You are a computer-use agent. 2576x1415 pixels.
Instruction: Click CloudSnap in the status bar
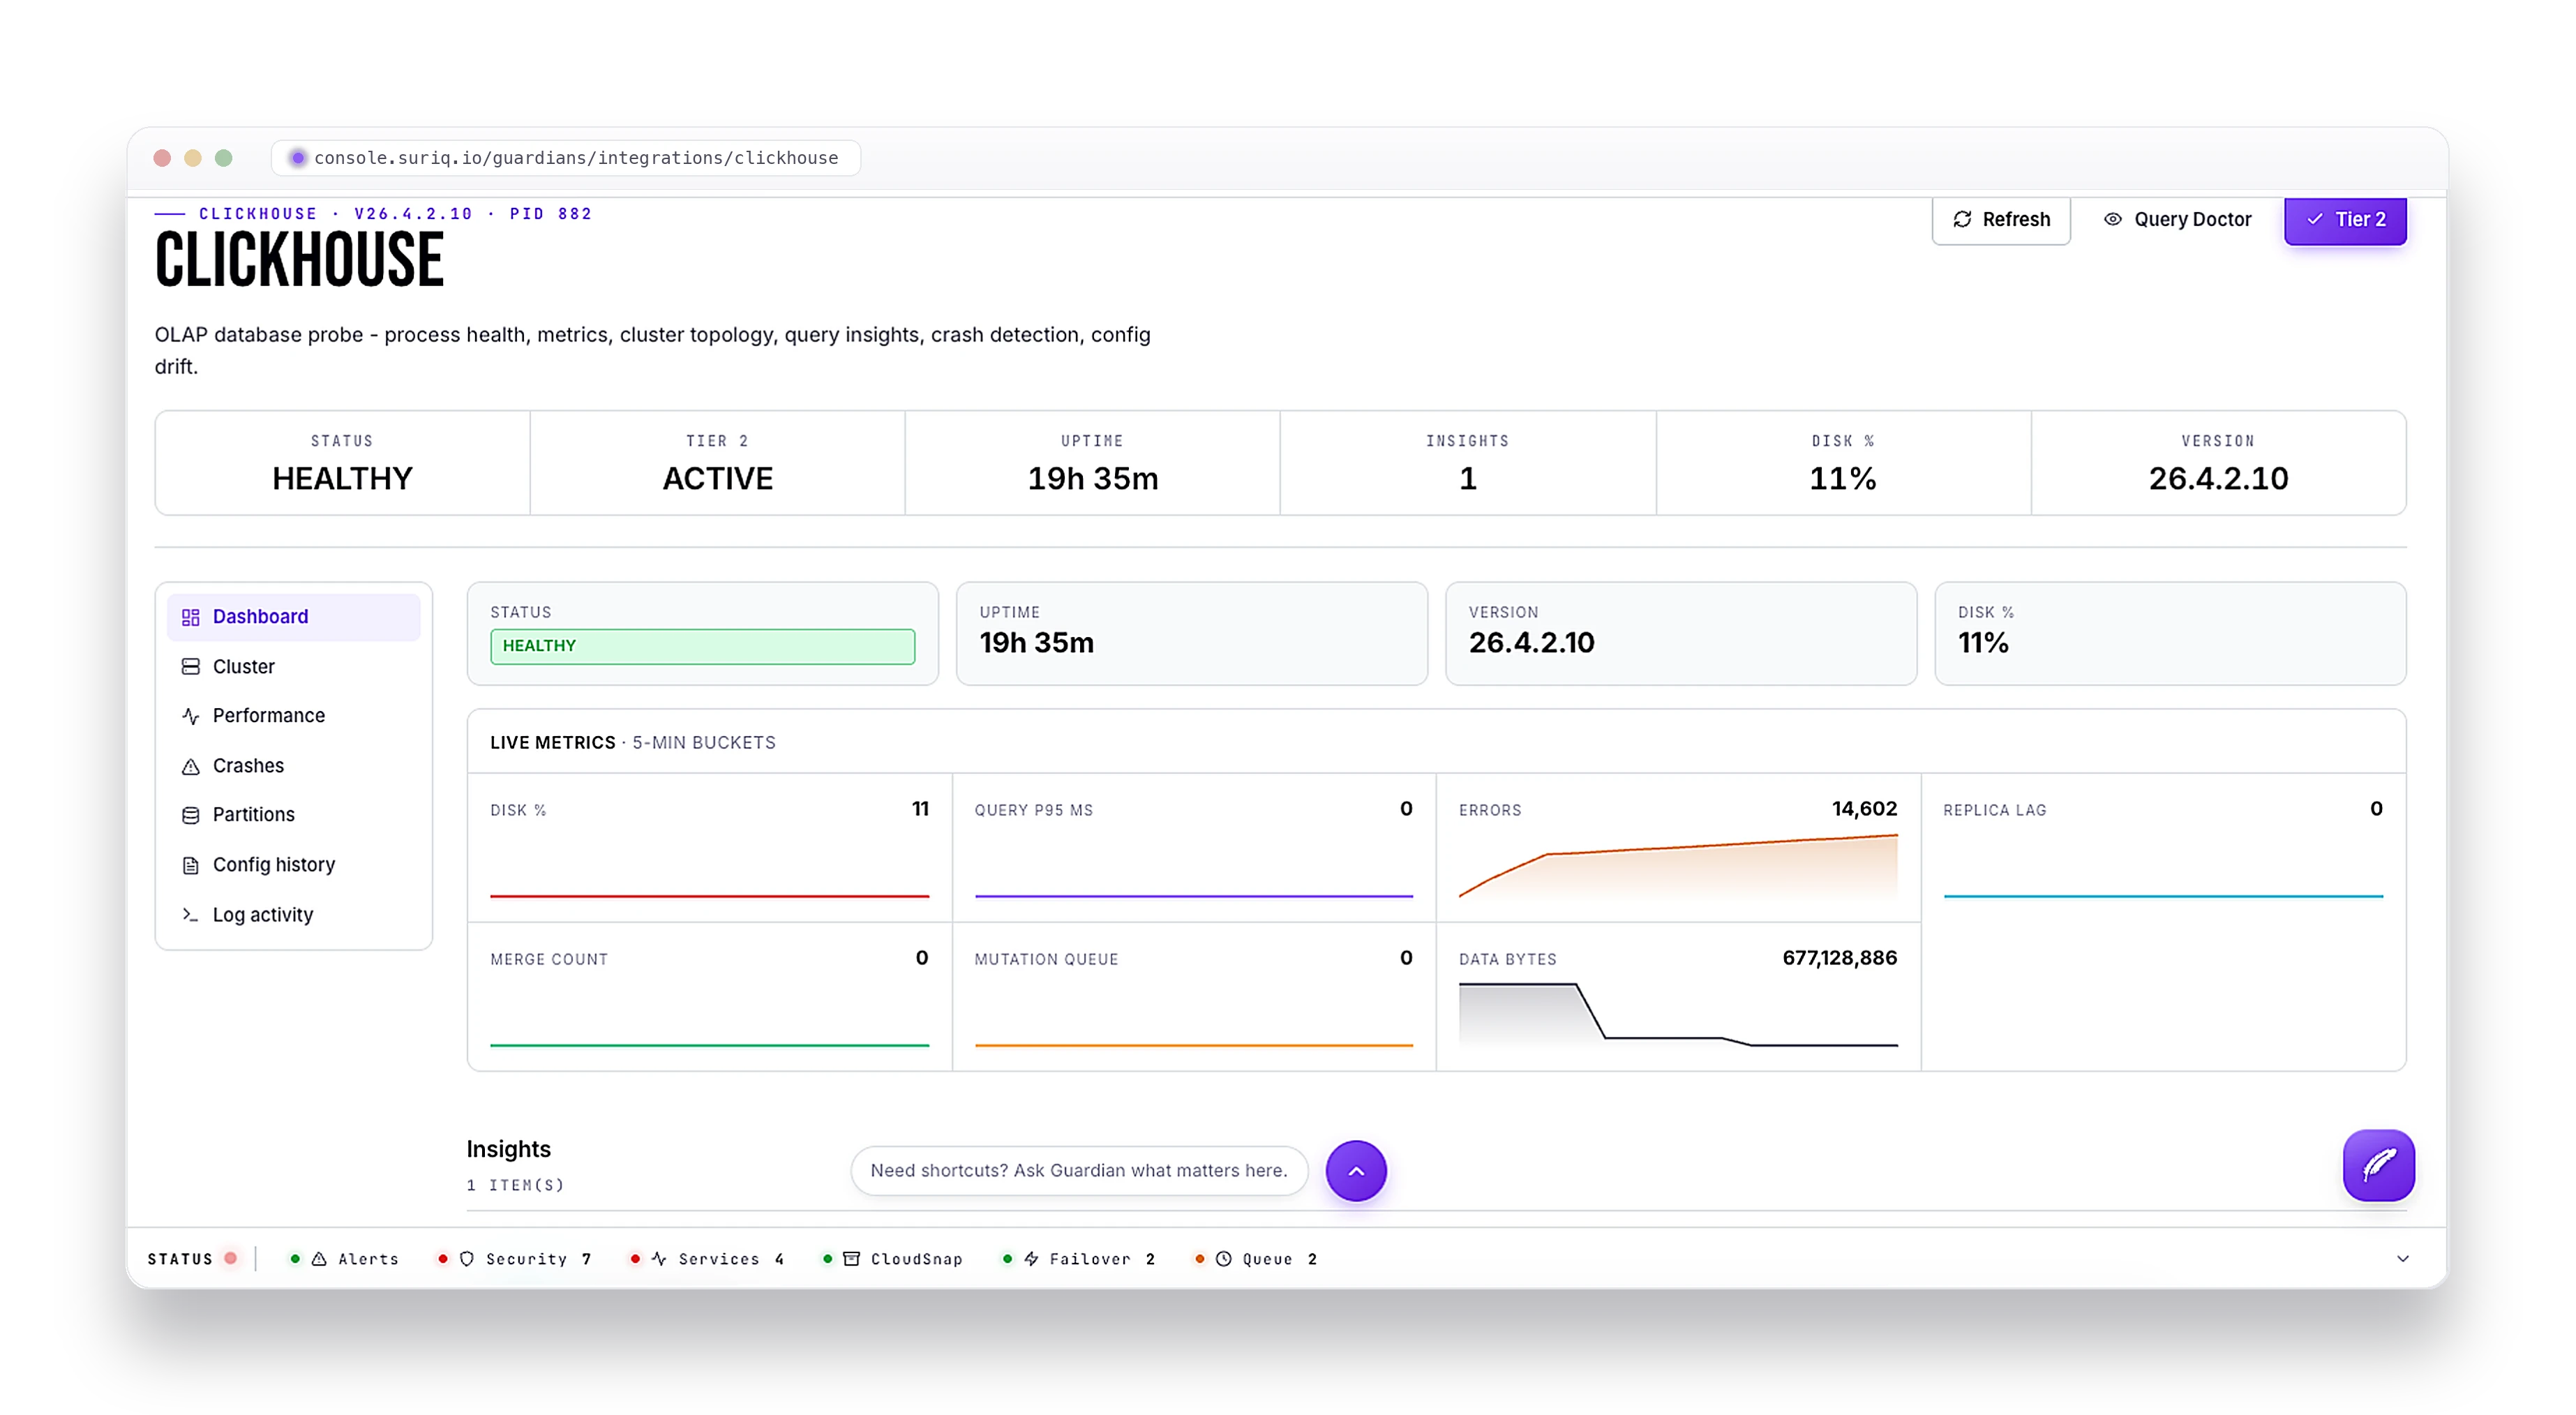(892, 1259)
